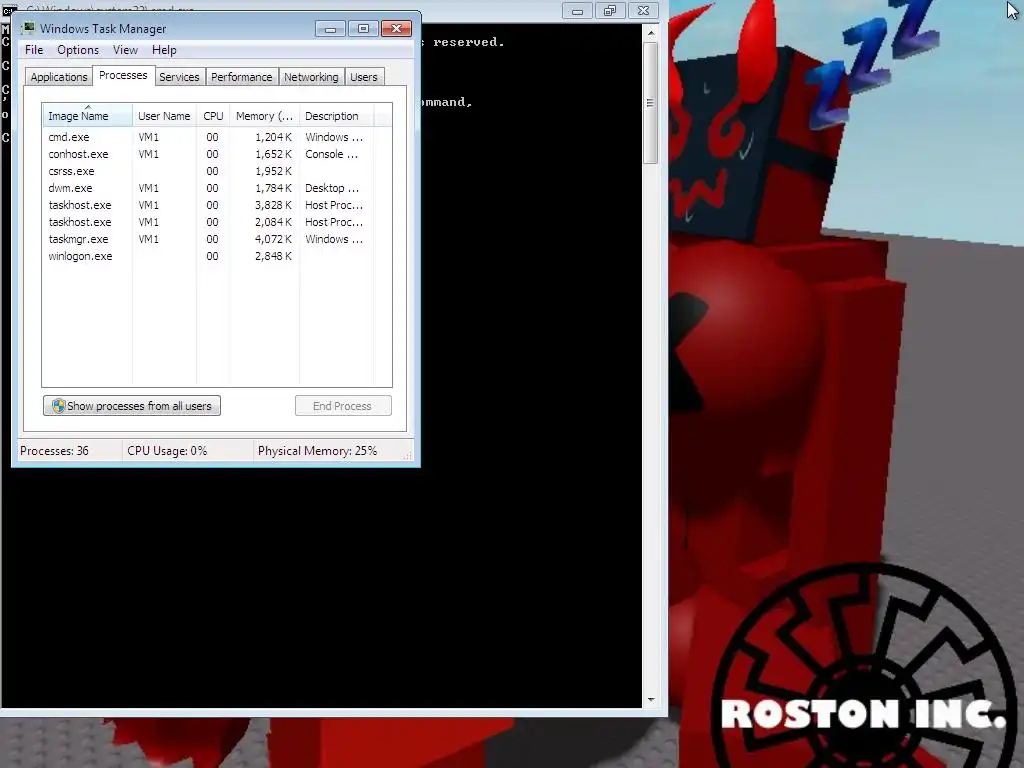The image size is (1024, 768).
Task: Click the 'Console ...' description cell
Action: pos(331,154)
